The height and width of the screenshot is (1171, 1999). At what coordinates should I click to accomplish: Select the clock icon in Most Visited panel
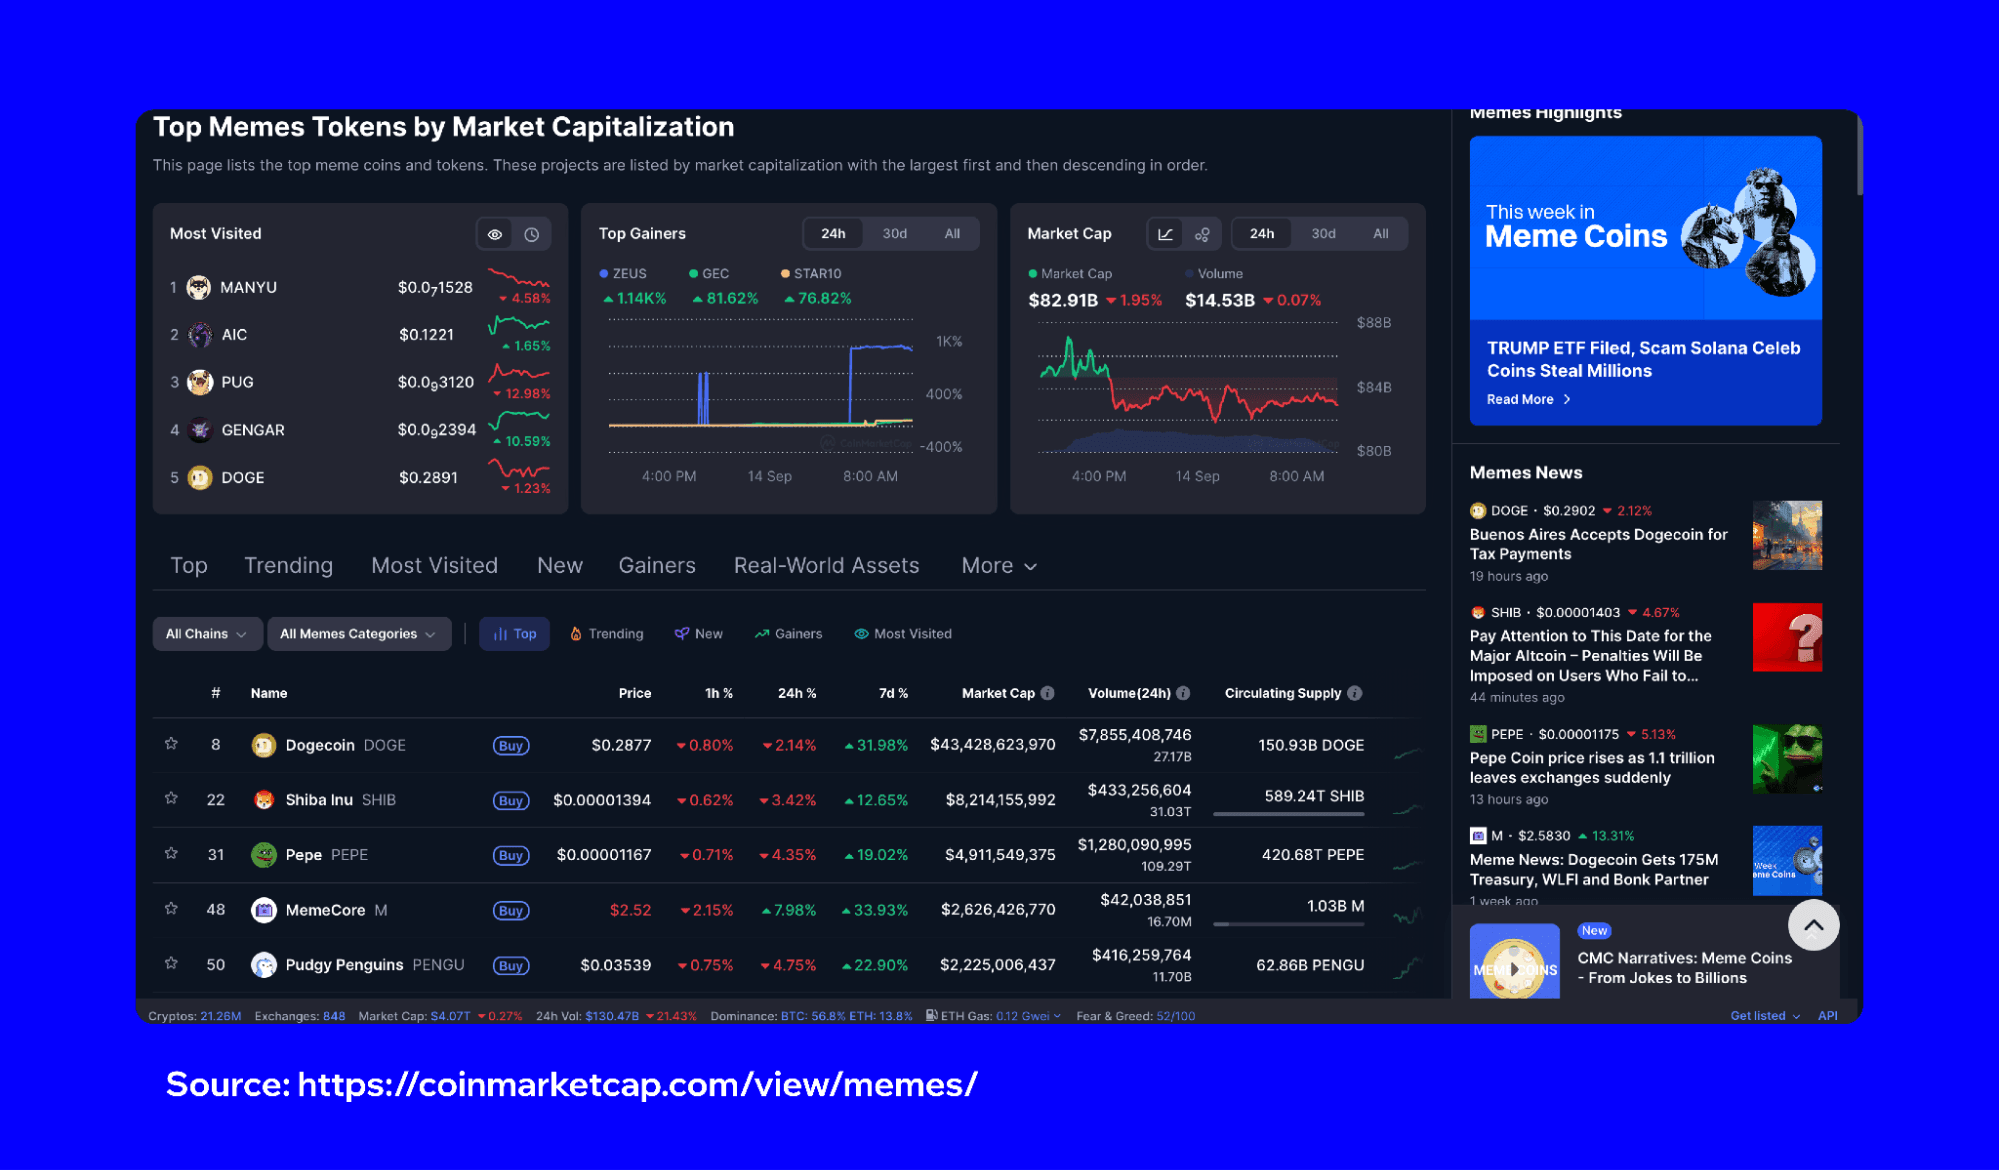click(531, 233)
